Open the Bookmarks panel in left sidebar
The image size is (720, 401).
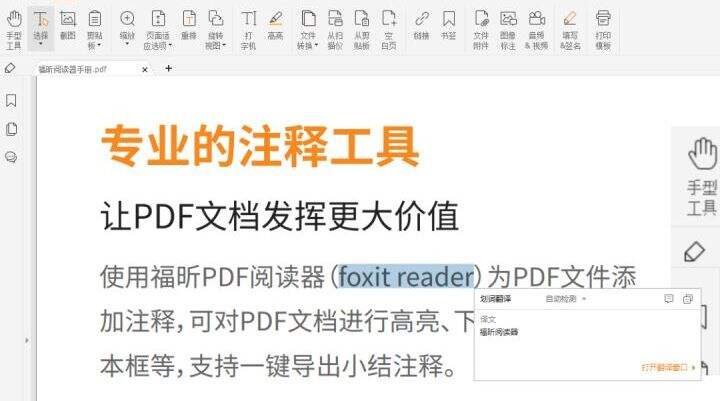point(11,101)
